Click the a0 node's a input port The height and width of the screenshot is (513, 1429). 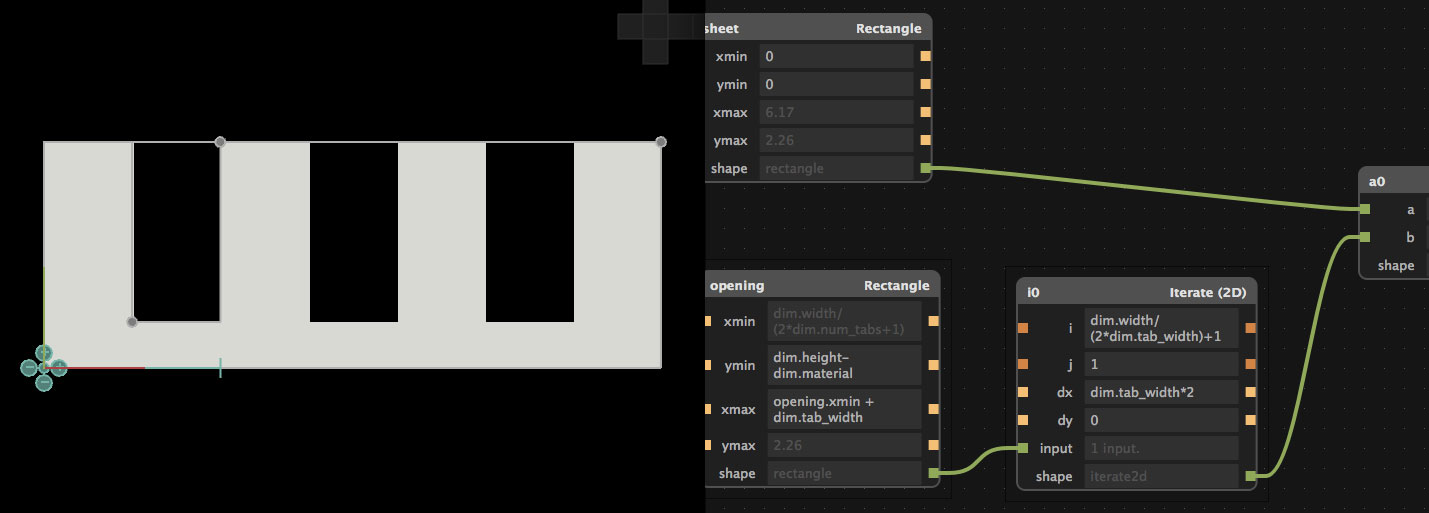coord(1365,209)
